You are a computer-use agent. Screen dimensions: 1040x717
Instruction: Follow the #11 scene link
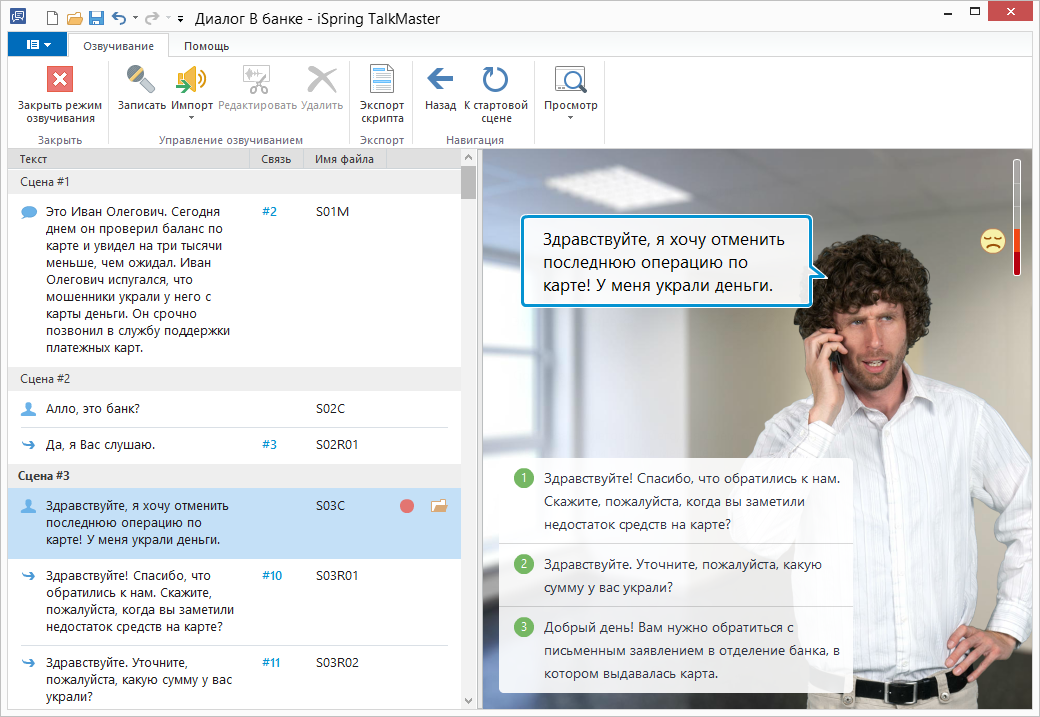(271, 663)
